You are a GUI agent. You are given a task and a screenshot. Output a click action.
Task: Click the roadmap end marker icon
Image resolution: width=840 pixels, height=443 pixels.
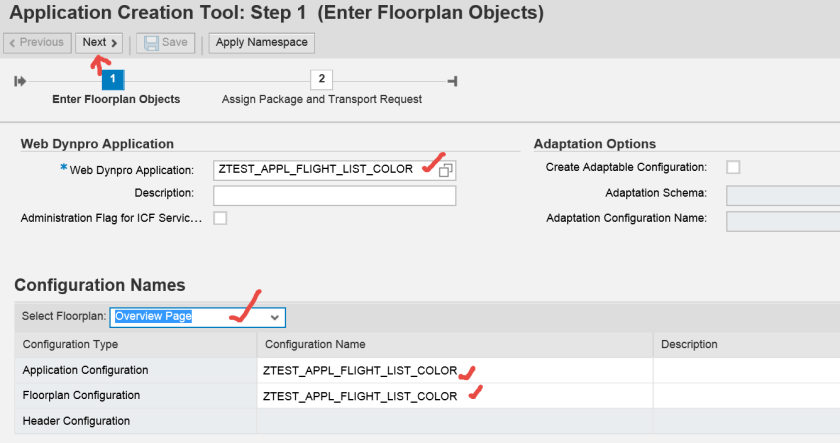(452, 80)
